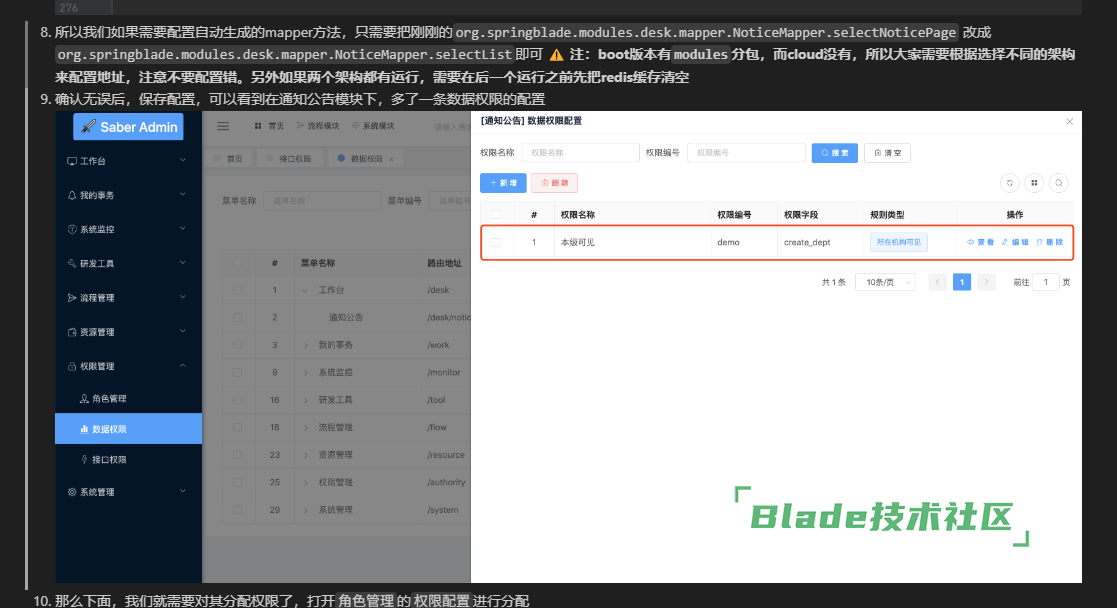This screenshot has width=1117, height=608.
Task: Check the 本级可见 row checkbox
Action: tap(496, 242)
